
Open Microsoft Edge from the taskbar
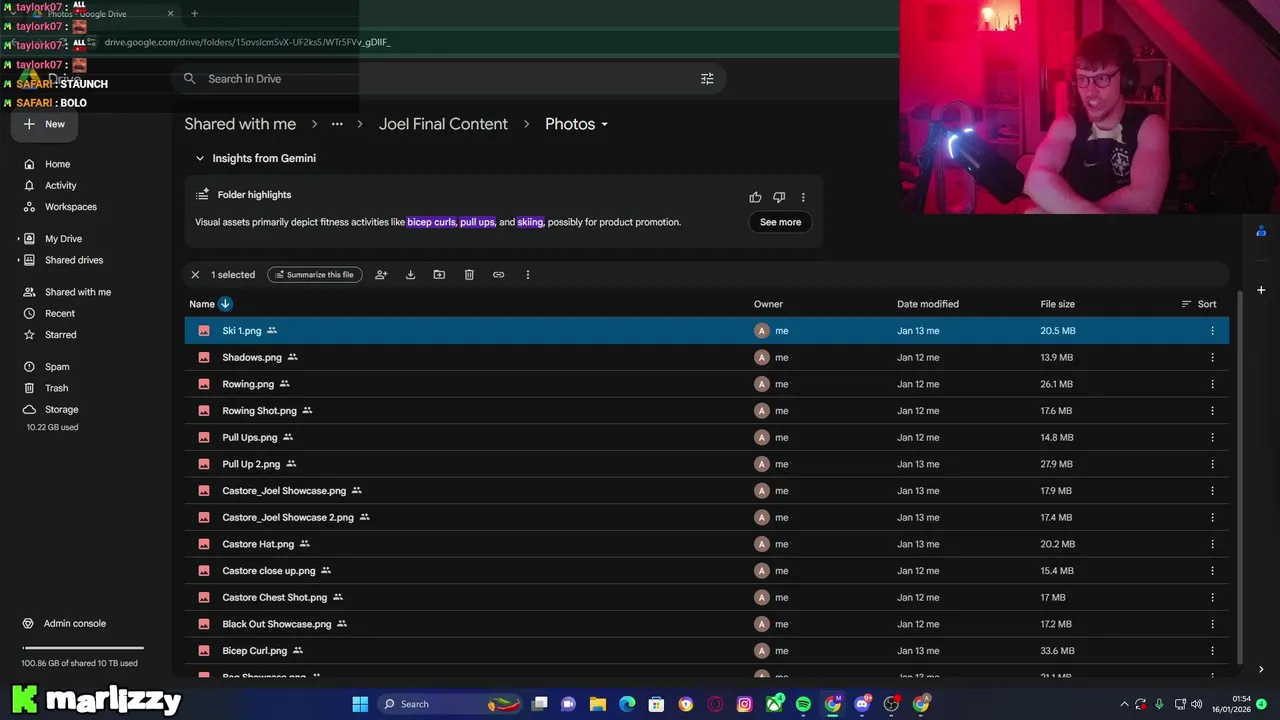pyautogui.click(x=627, y=704)
